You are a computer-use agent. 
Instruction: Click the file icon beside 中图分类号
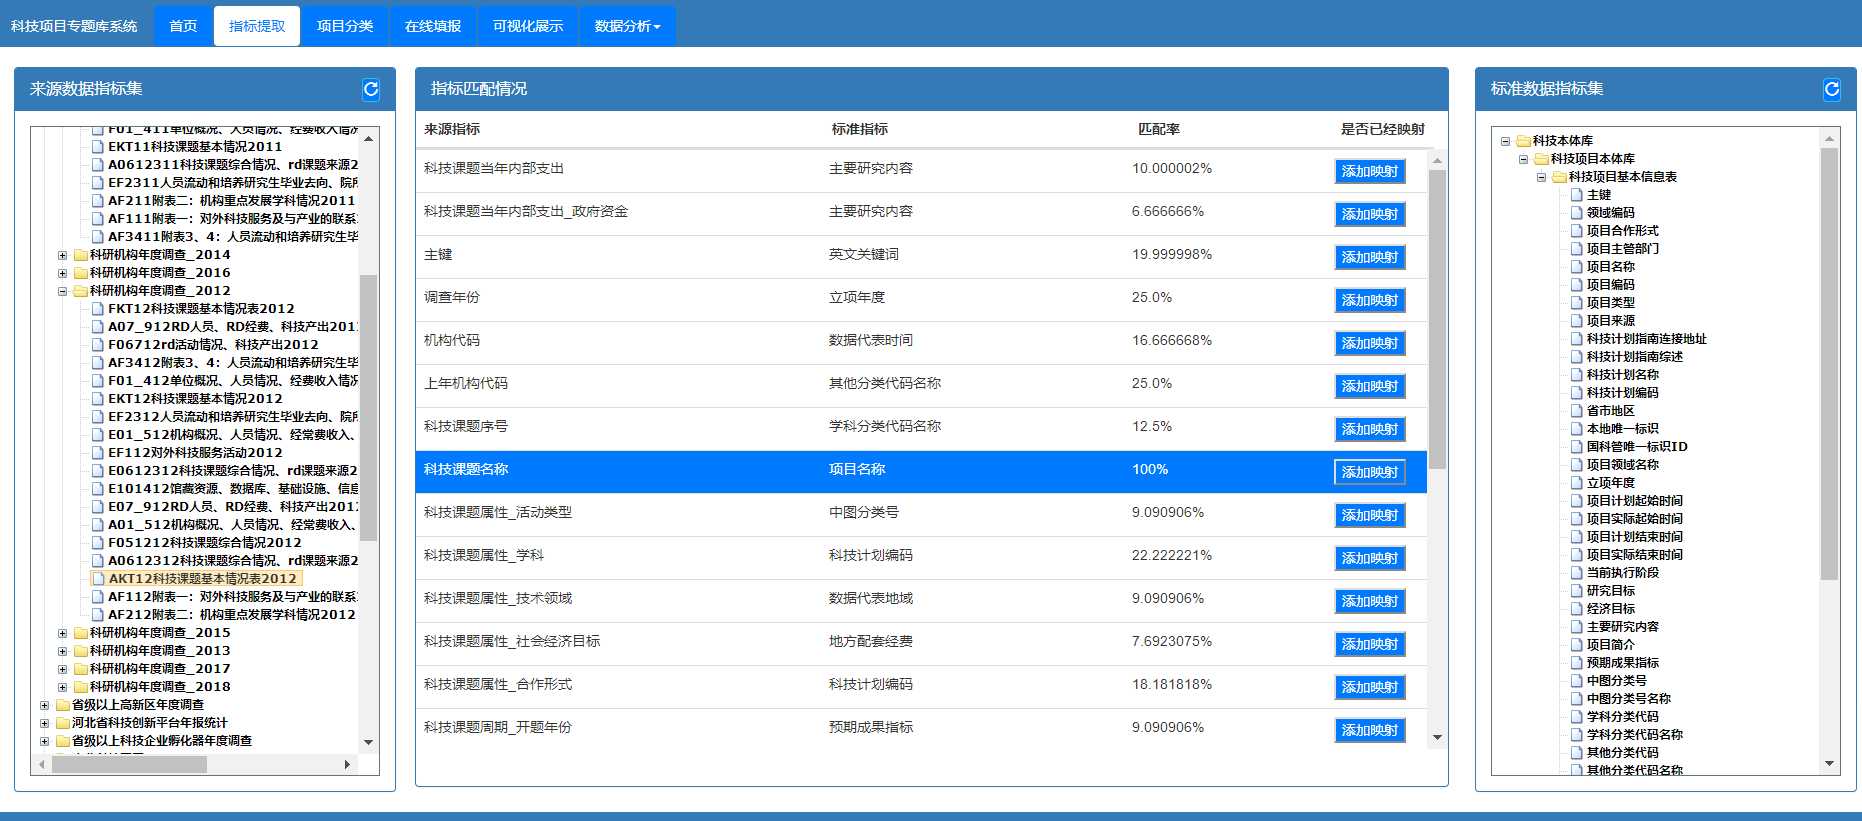[x=1577, y=681]
